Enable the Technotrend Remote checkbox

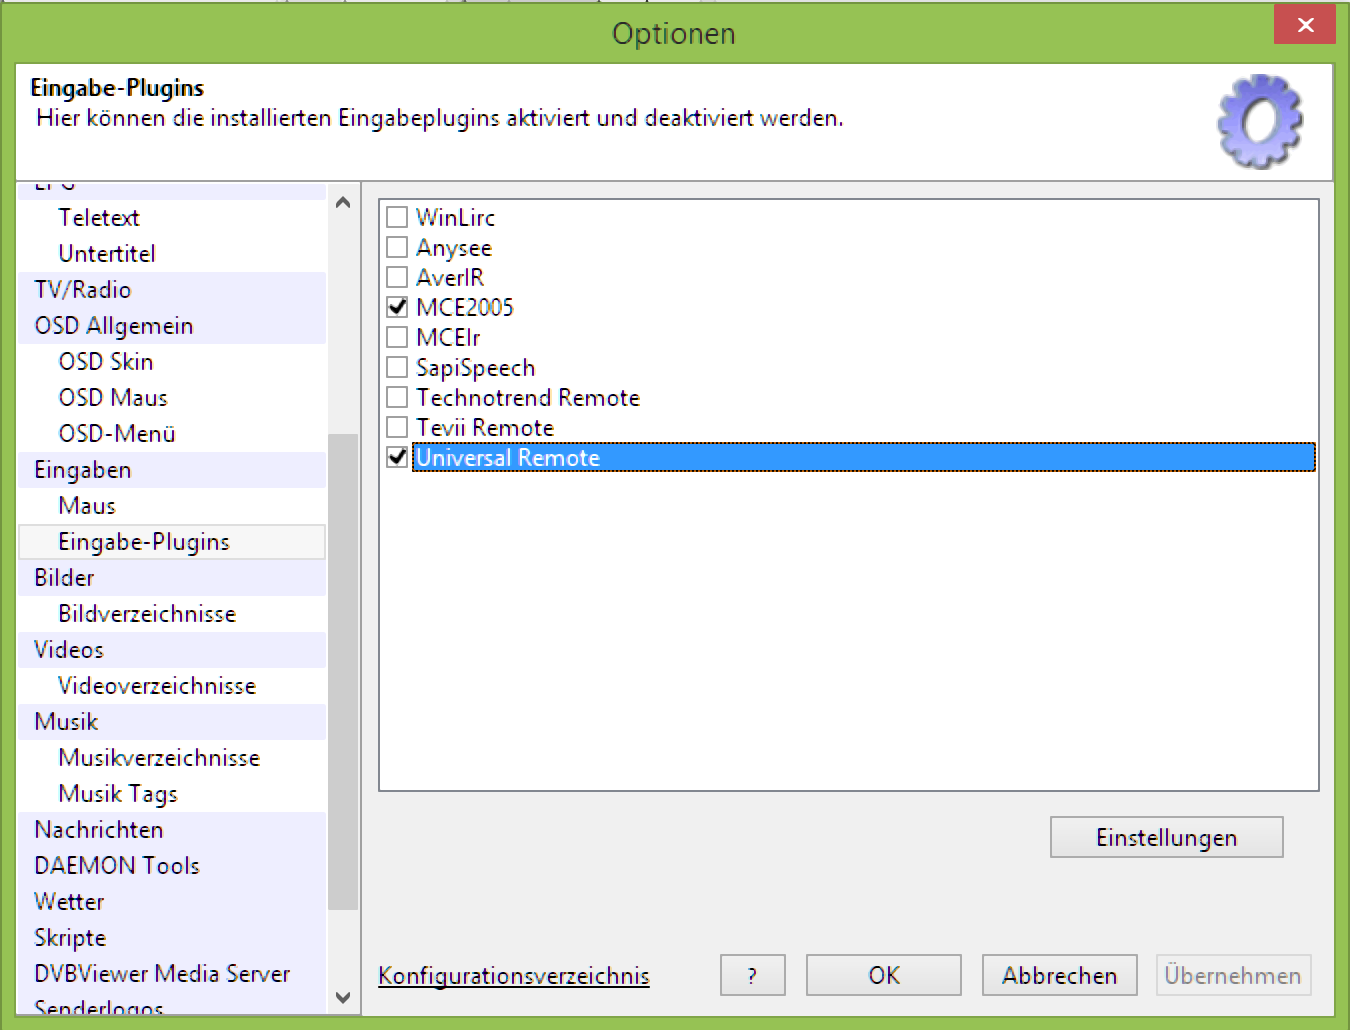pos(397,397)
